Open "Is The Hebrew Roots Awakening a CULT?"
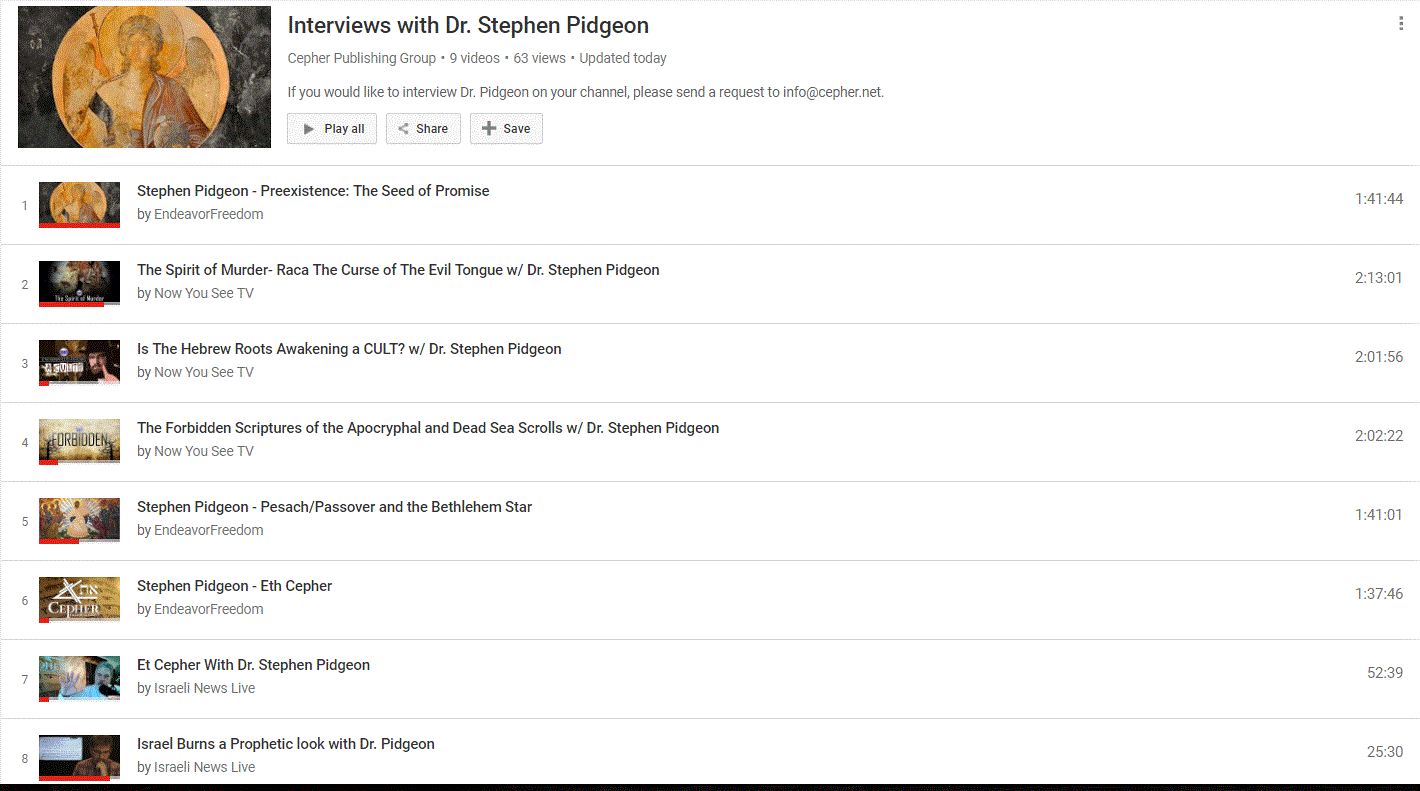The width and height of the screenshot is (1420, 791). click(x=349, y=348)
